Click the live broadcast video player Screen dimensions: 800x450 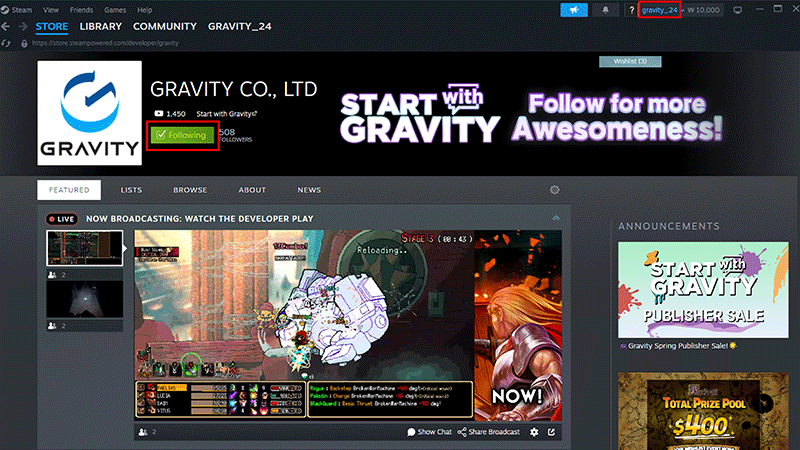coord(348,326)
